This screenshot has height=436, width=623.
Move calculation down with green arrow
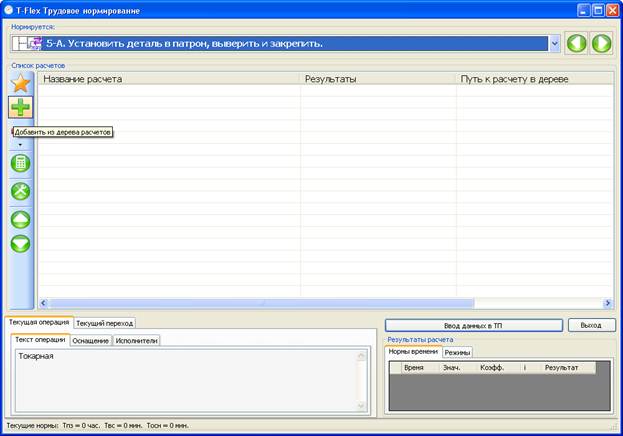(21, 244)
